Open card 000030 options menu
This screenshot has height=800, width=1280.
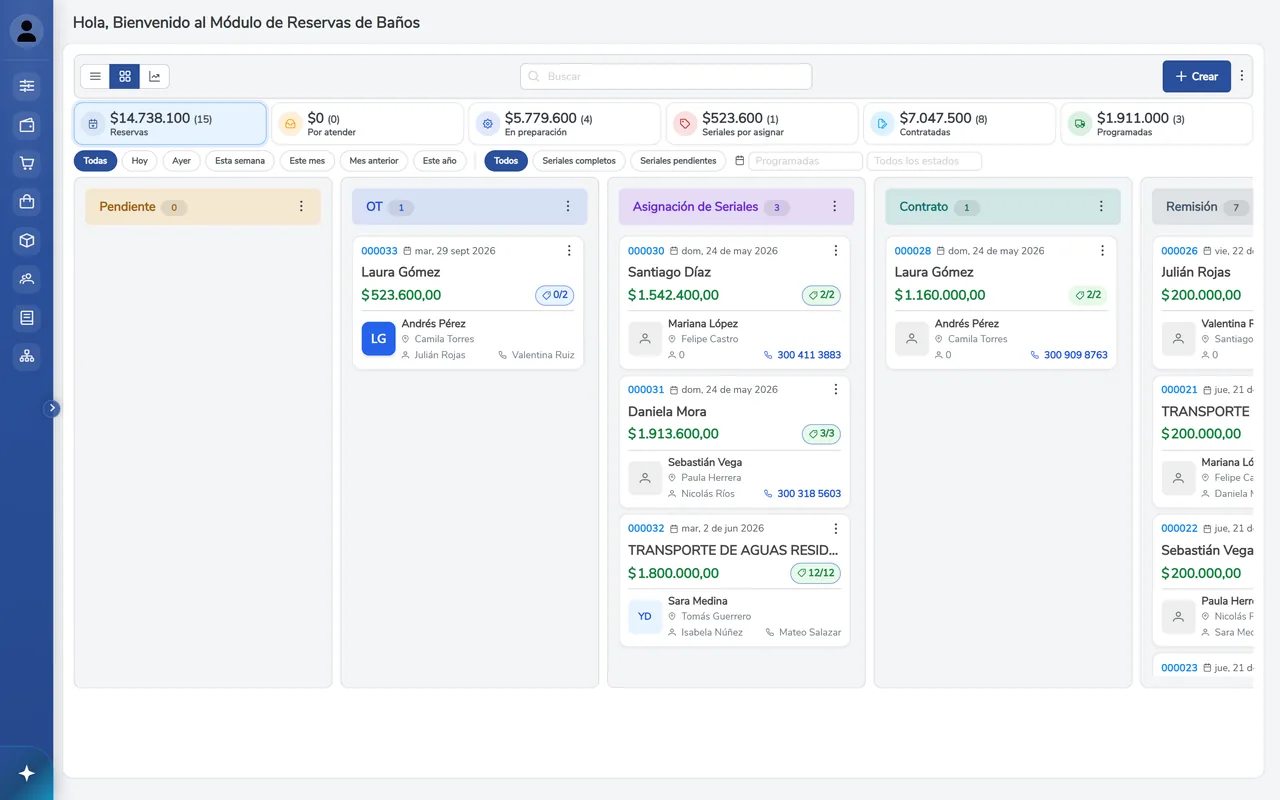836,251
